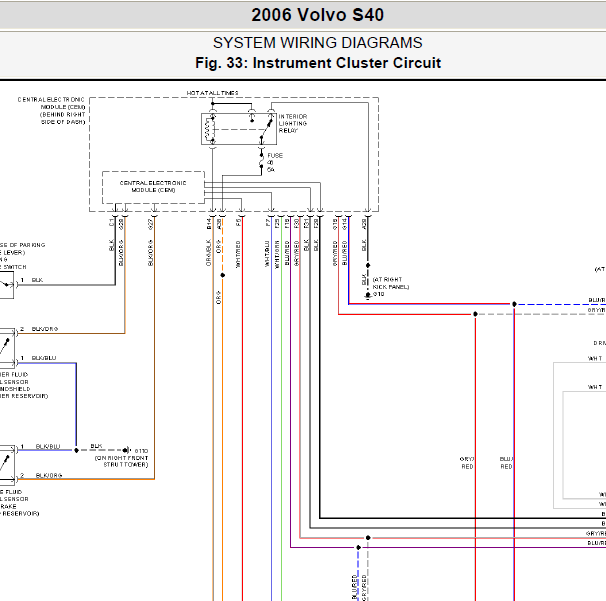Viewport: 606px width, 601px height.
Task: Click connector pin label "F7"
Action: click(x=267, y=222)
